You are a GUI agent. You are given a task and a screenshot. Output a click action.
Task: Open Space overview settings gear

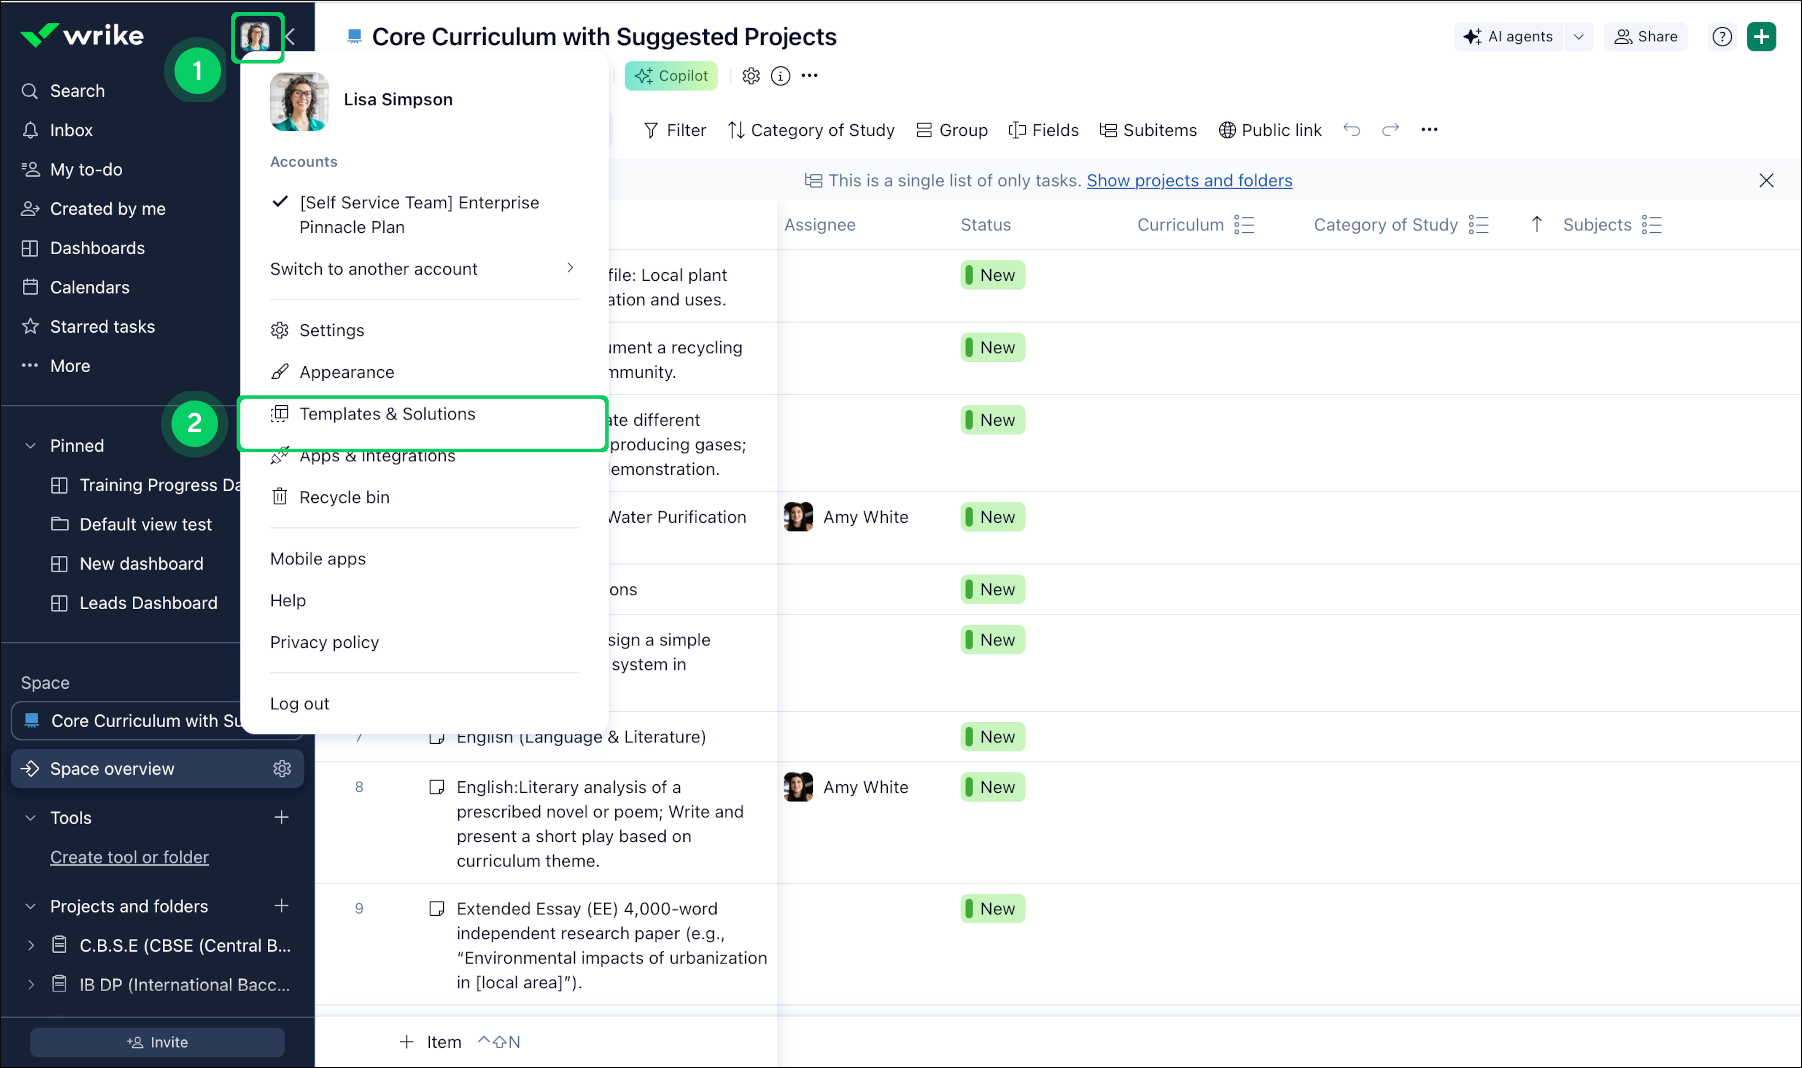tap(282, 769)
